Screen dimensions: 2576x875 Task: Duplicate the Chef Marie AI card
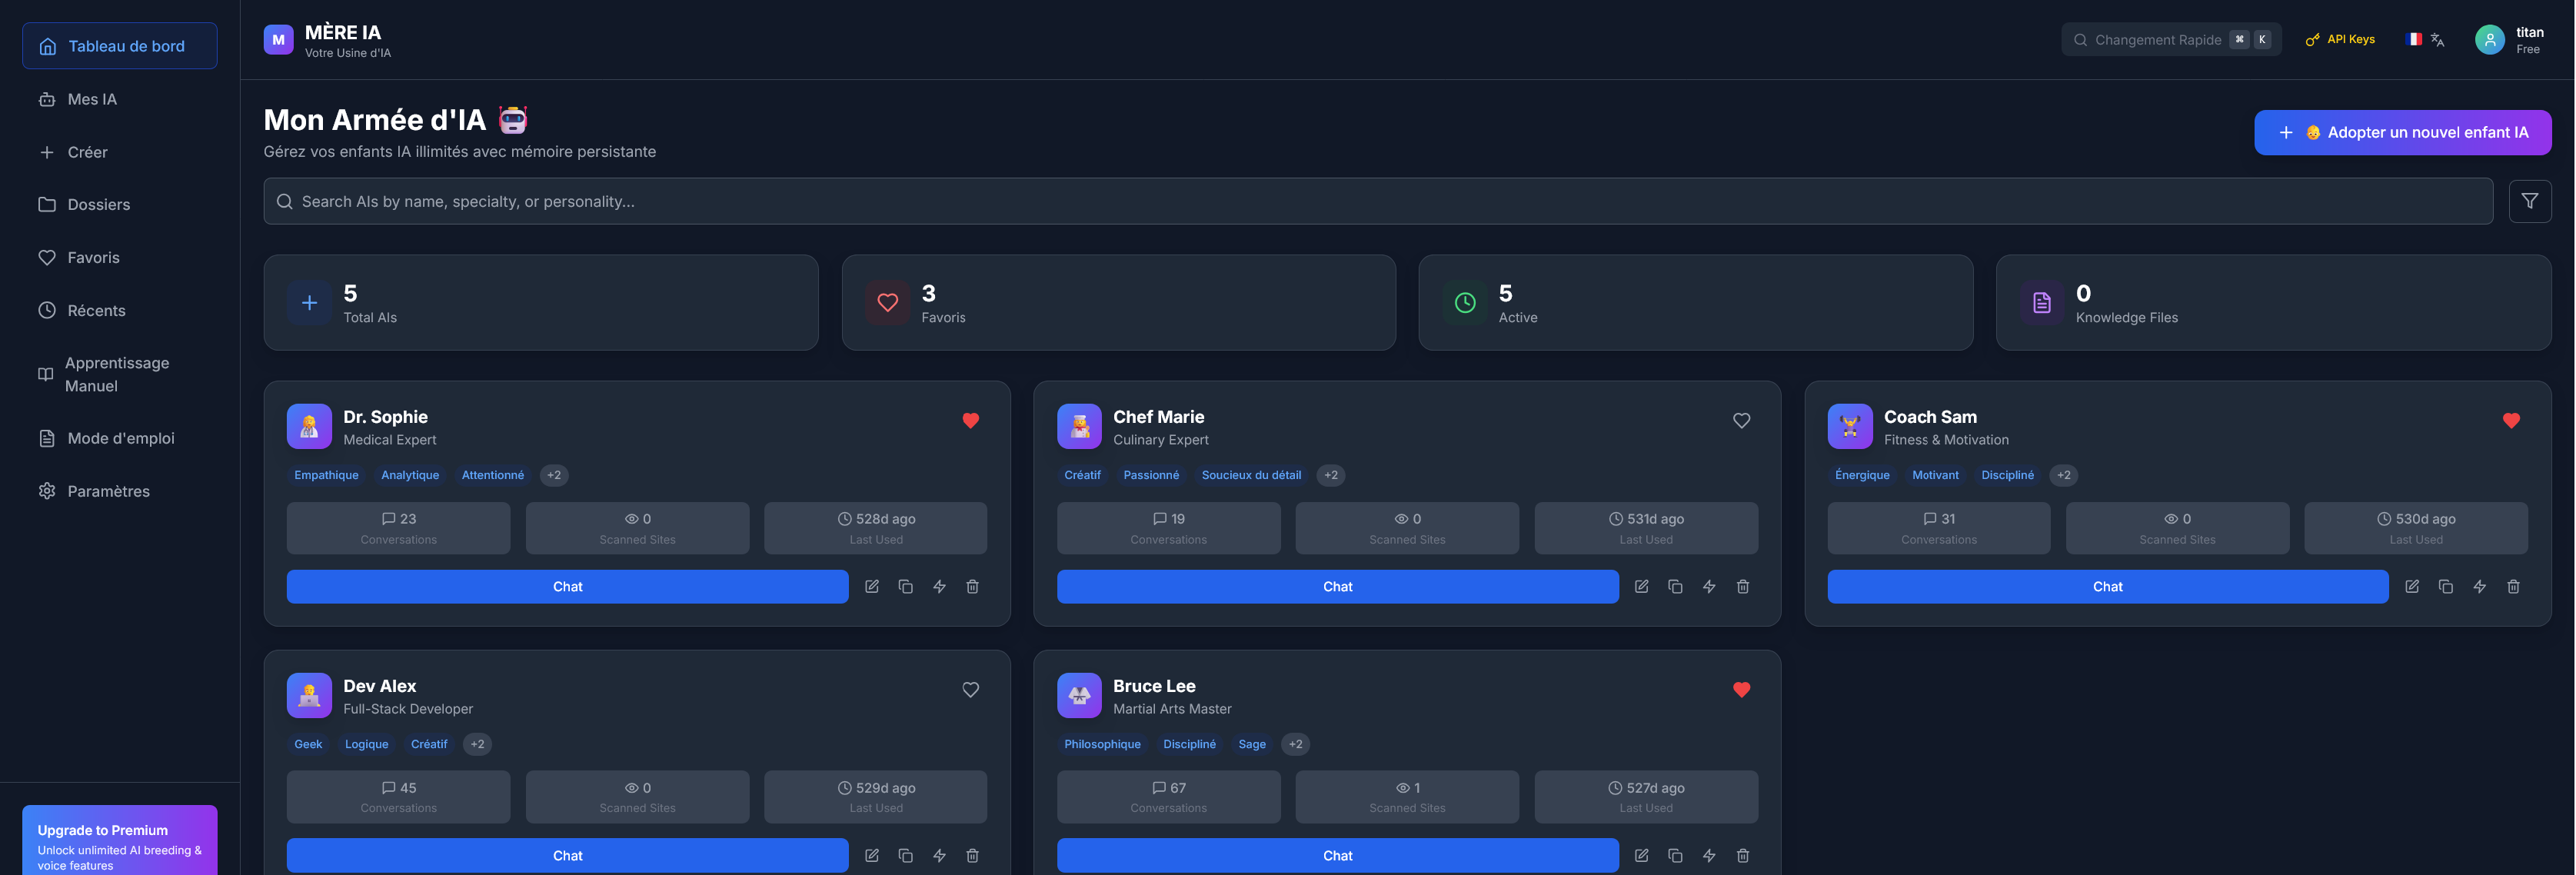[1676, 587]
